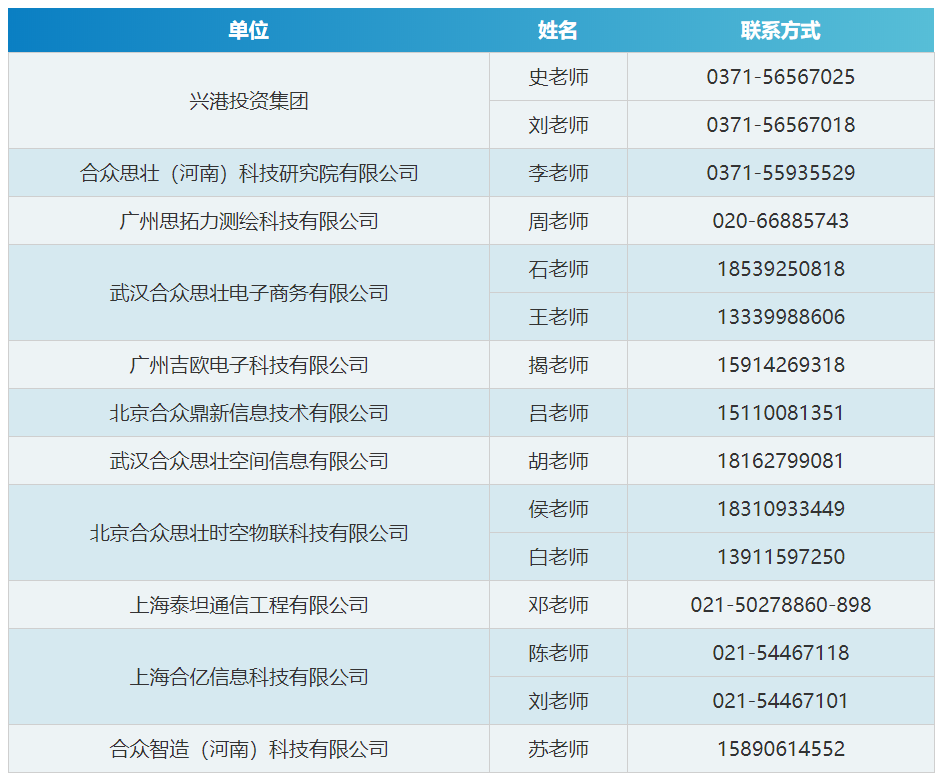Select 北京合众思壮时空物联科技有限公司 cell
Viewport: 944px width, 782px height.
coord(249,533)
